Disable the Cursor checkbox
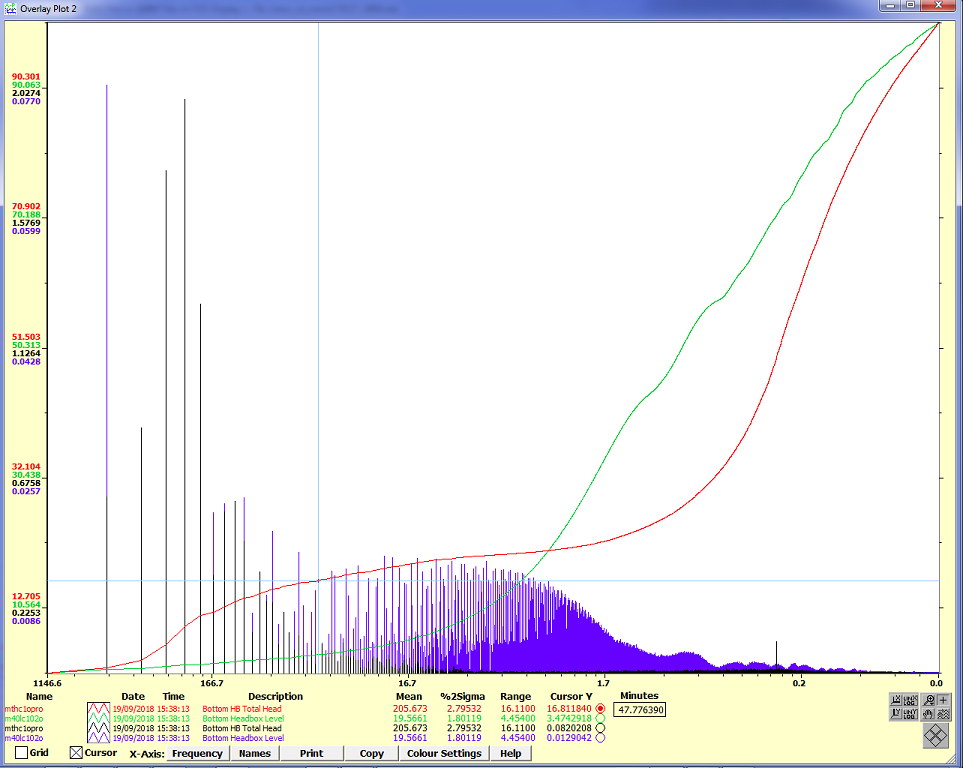 pos(75,753)
